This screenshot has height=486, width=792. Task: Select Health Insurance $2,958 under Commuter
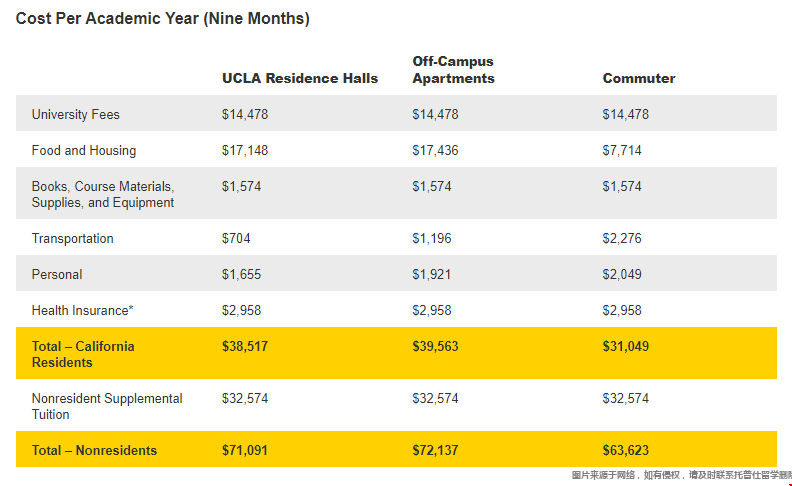pos(622,310)
